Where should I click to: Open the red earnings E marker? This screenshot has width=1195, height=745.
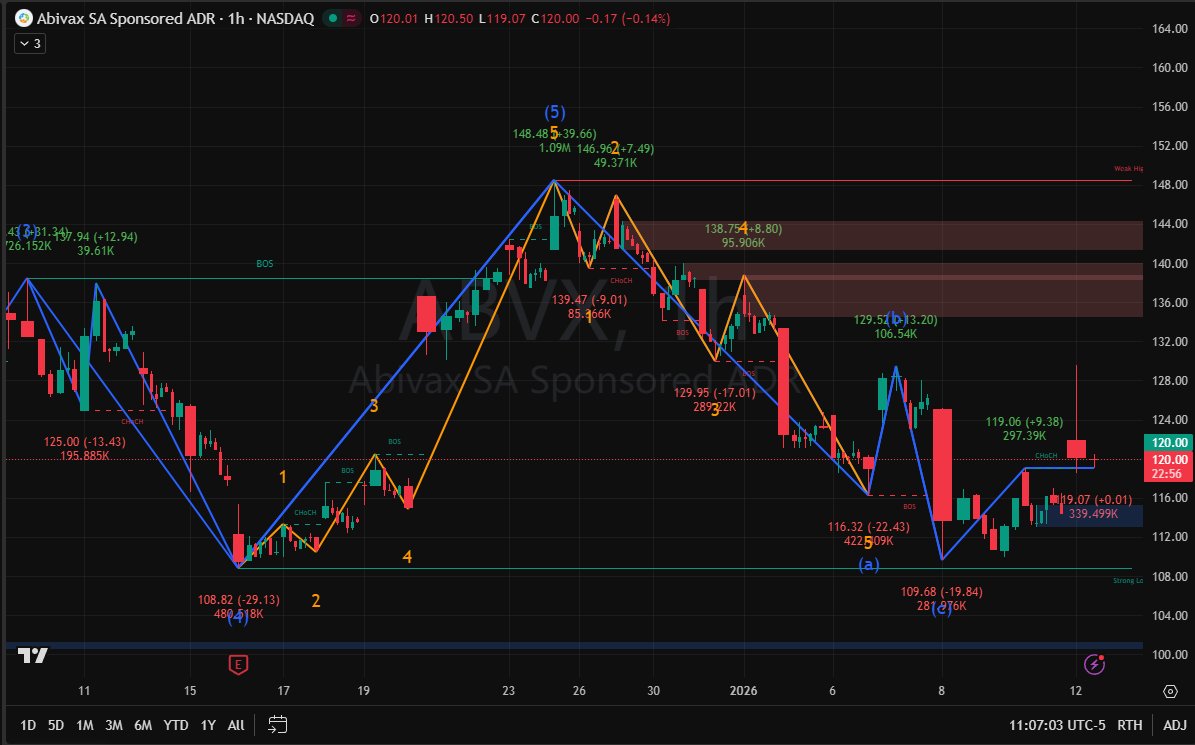[239, 665]
